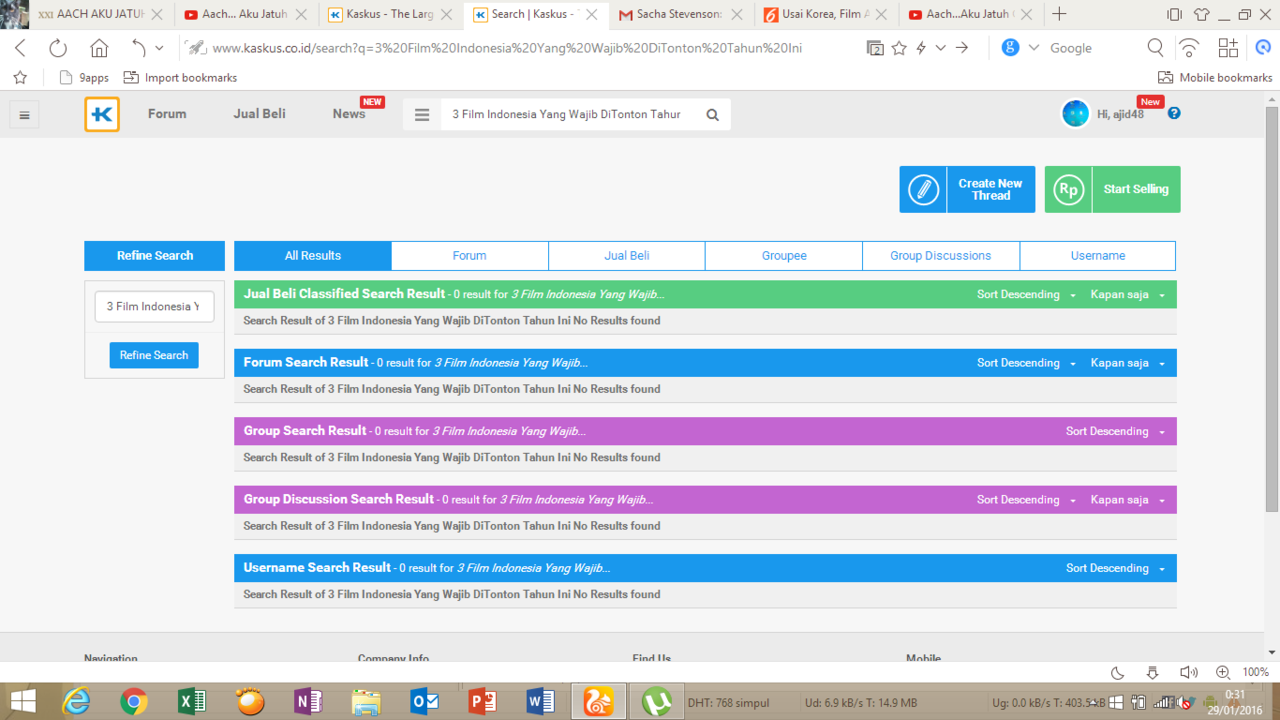Screen dimensions: 1280x720
Task: Open Sort Descending dropdown in Jual Beli results
Action: [1027, 295]
